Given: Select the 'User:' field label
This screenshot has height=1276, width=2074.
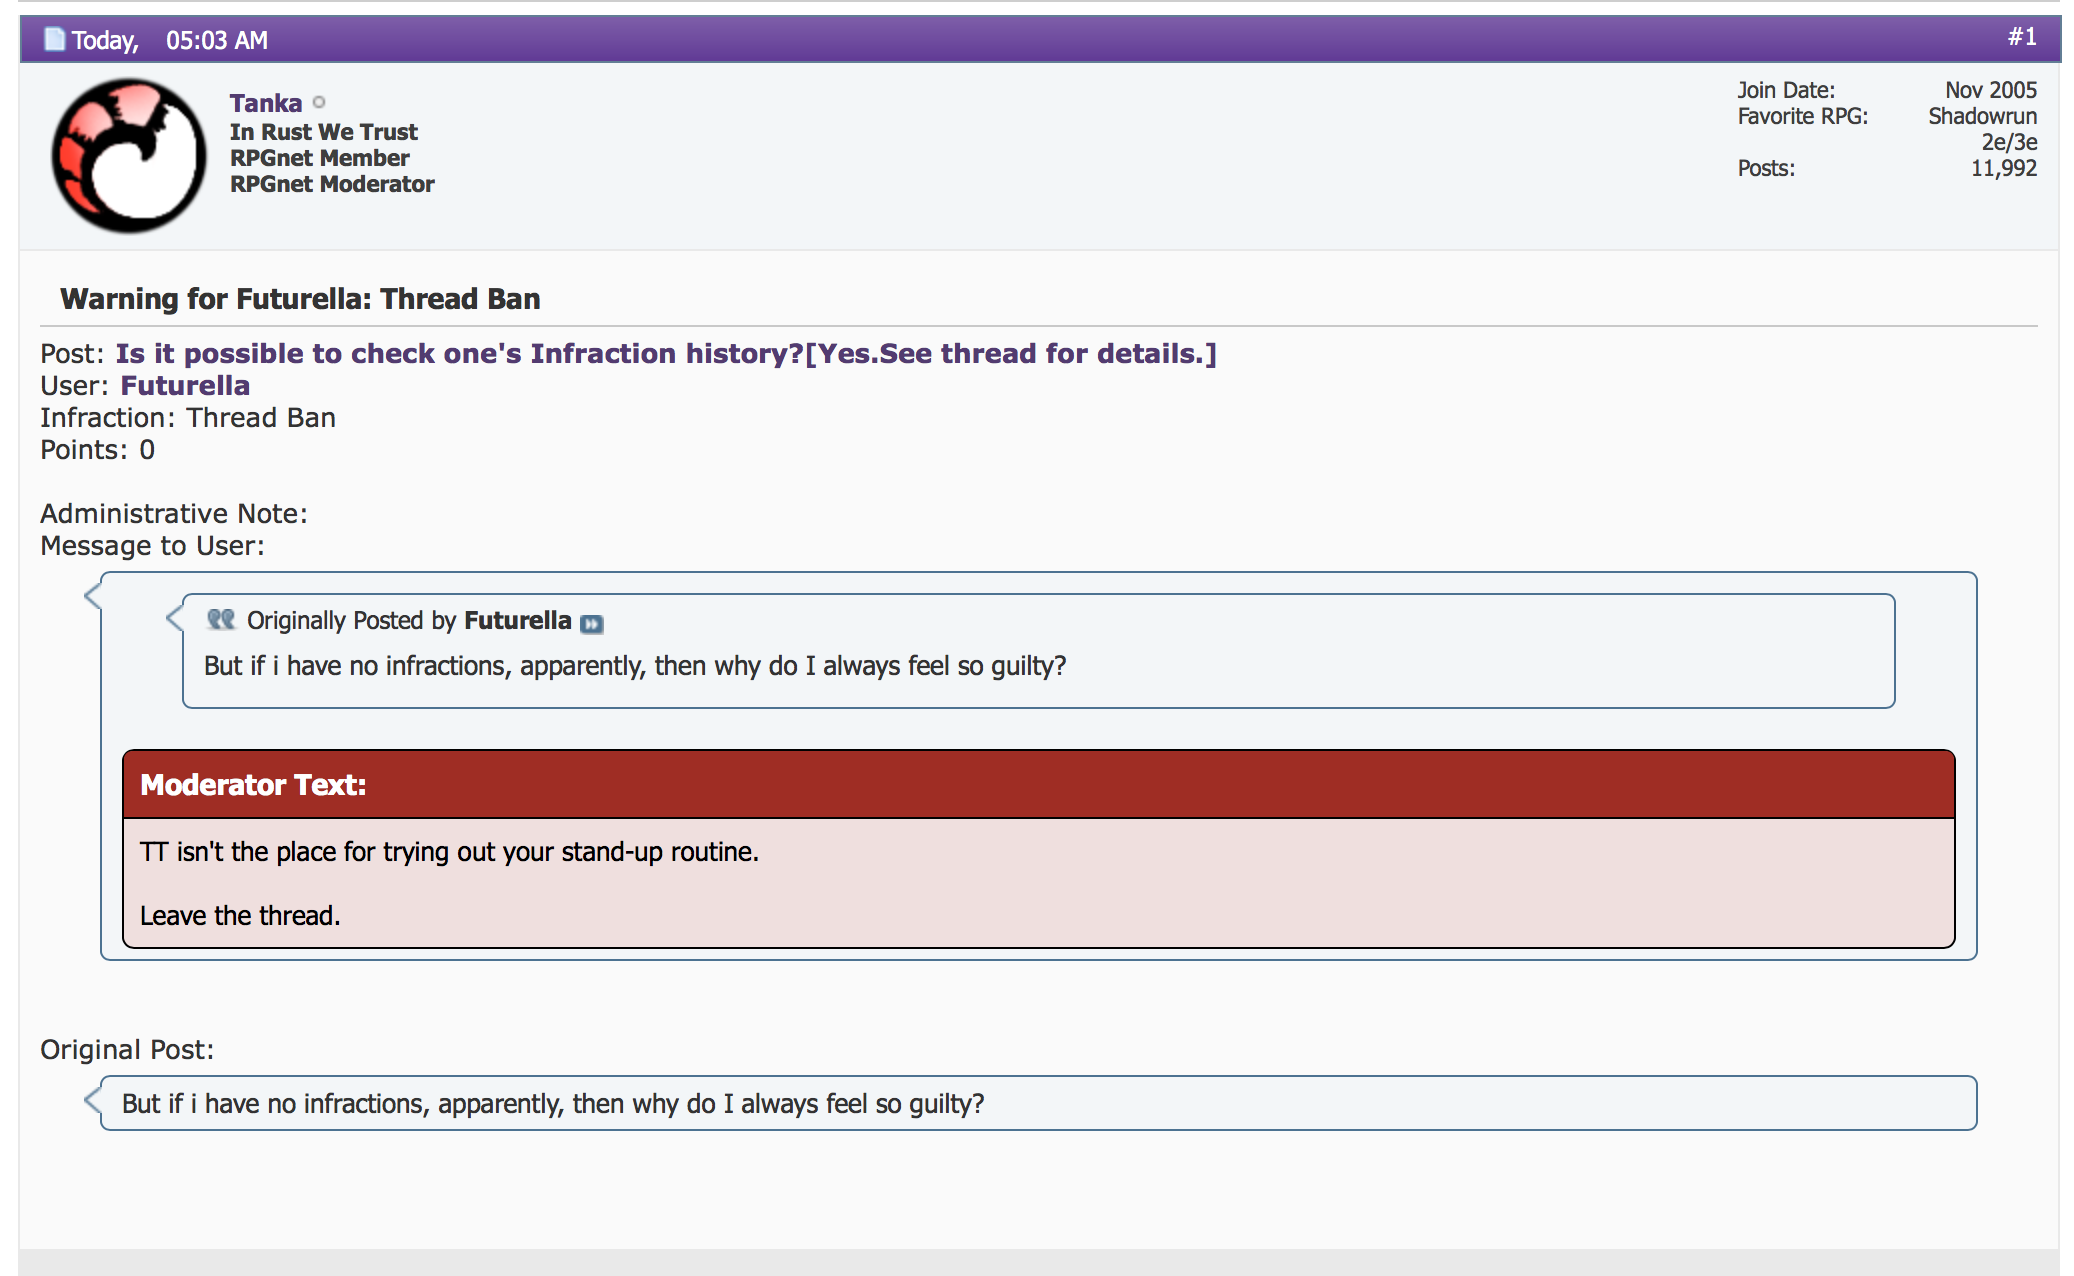Looking at the screenshot, I should click(x=75, y=386).
